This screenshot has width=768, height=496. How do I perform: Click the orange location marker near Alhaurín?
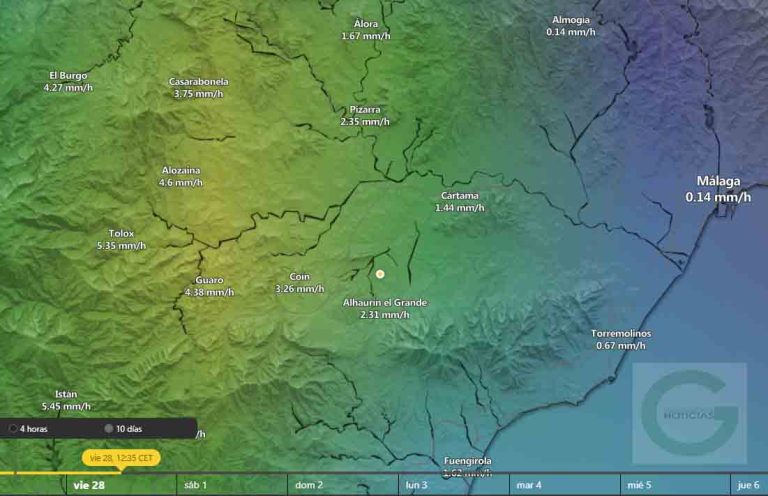tap(380, 273)
